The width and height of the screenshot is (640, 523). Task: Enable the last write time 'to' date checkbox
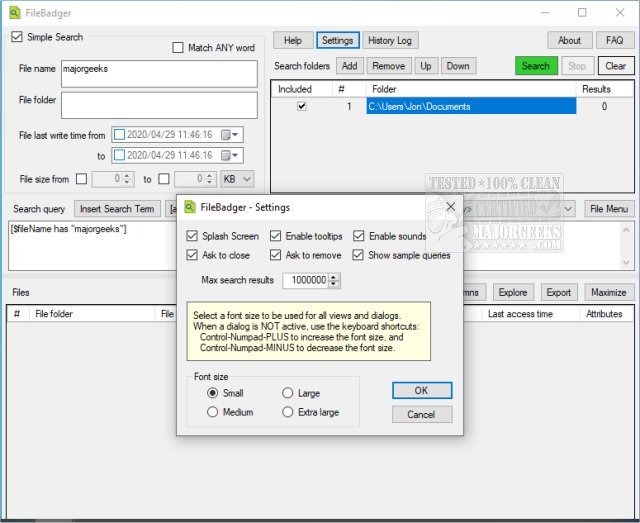pyautogui.click(x=119, y=155)
